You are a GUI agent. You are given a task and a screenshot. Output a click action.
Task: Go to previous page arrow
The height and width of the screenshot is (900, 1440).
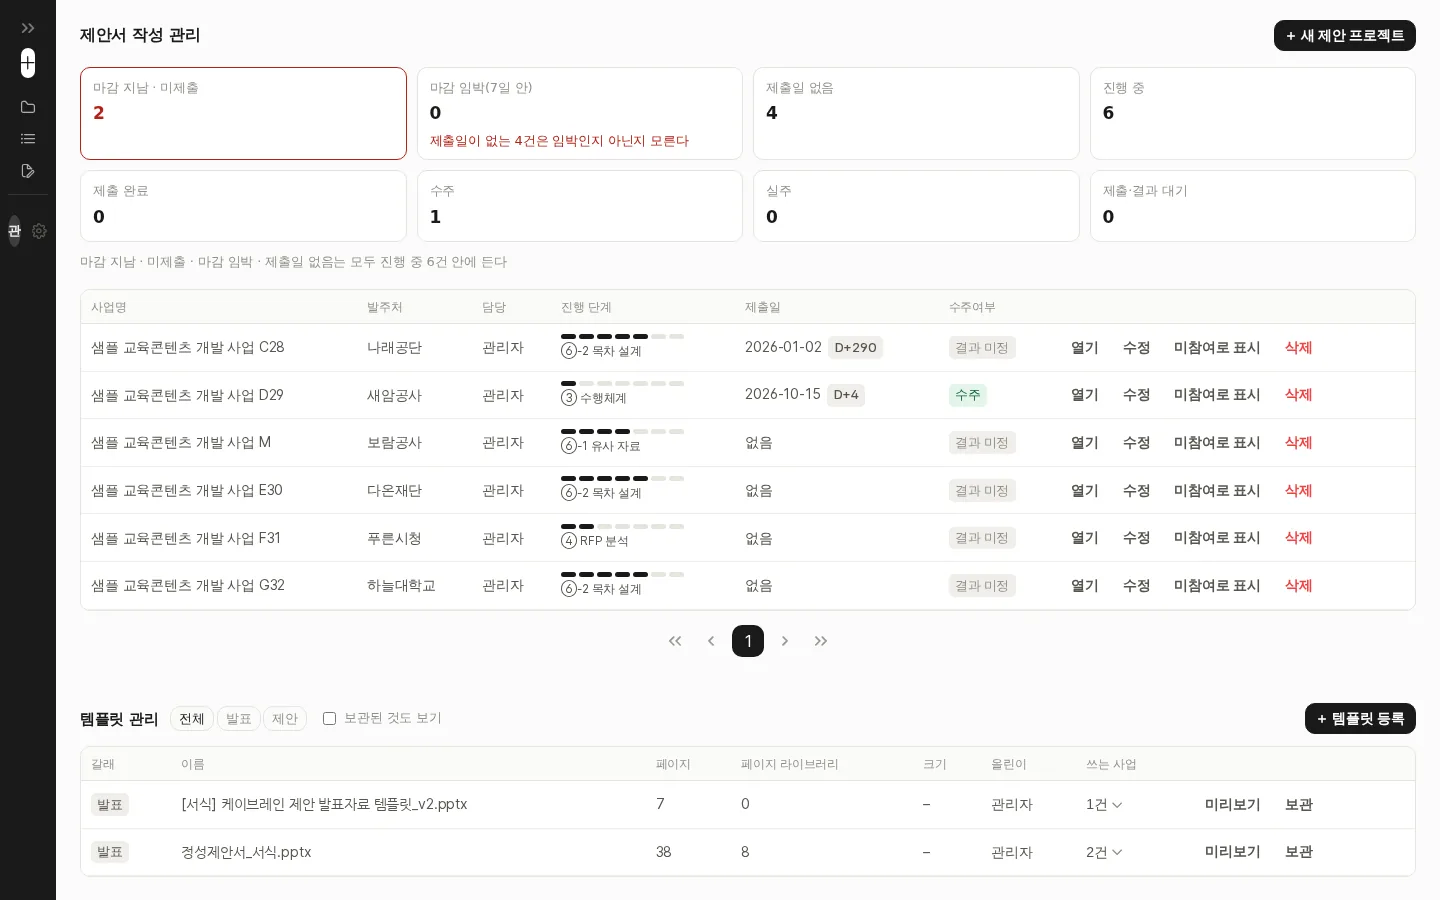coord(711,641)
